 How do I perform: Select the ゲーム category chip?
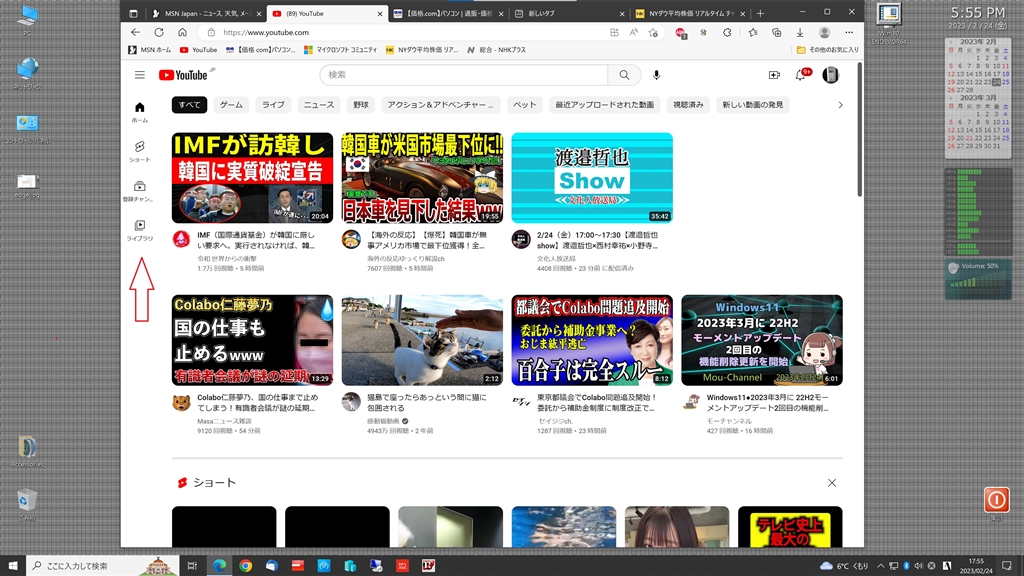click(x=231, y=104)
